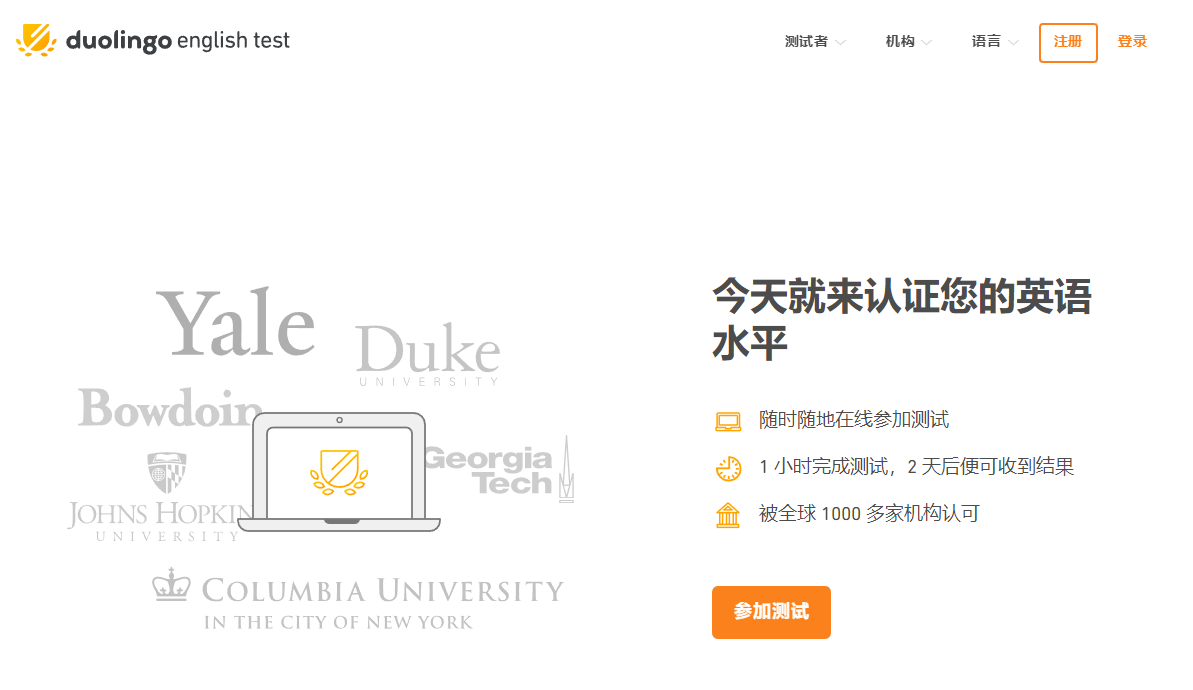Click the Yale logo image
The height and width of the screenshot is (690, 1193).
pos(236,323)
